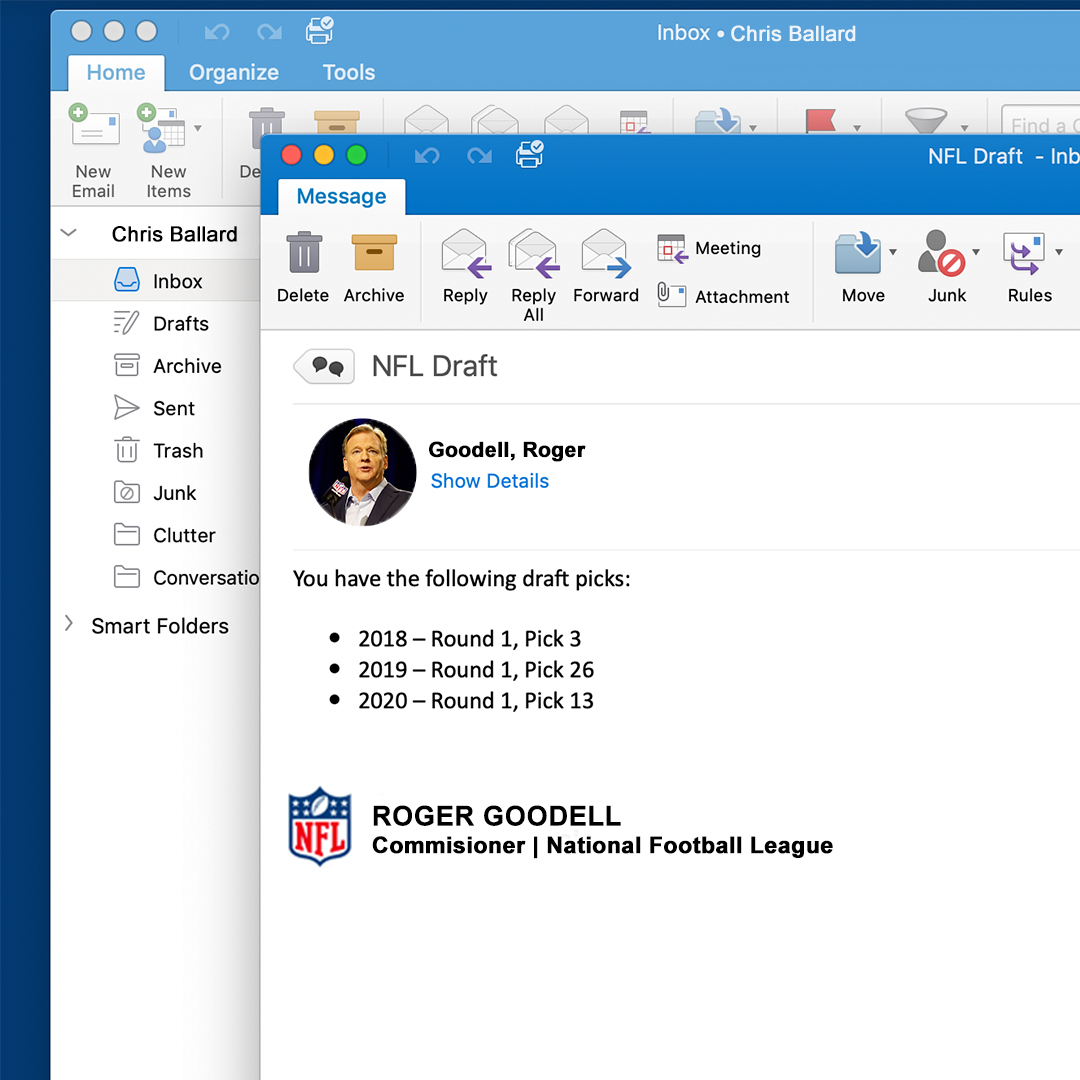The height and width of the screenshot is (1080, 1080).
Task: Open Move dropdown arrow in main window toolbar
Action: (x=753, y=128)
